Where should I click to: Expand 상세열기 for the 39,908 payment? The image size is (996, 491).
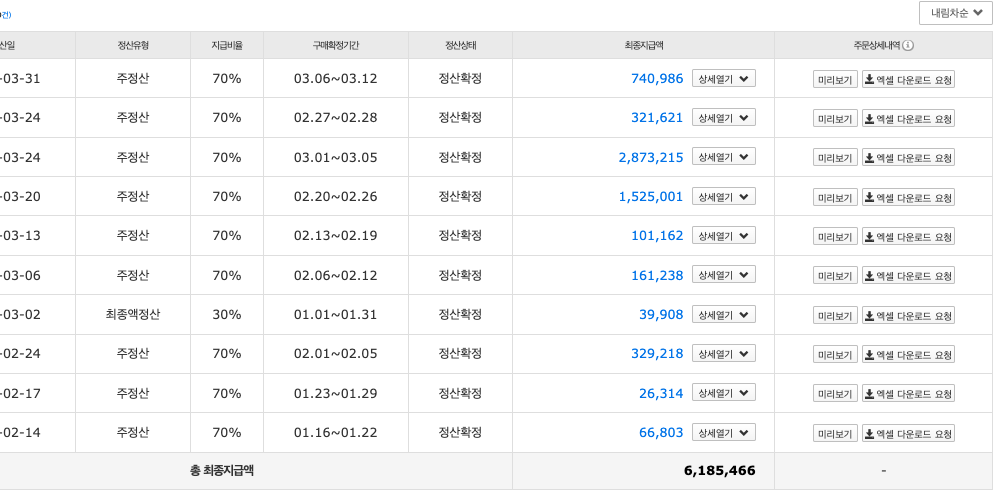pos(723,315)
